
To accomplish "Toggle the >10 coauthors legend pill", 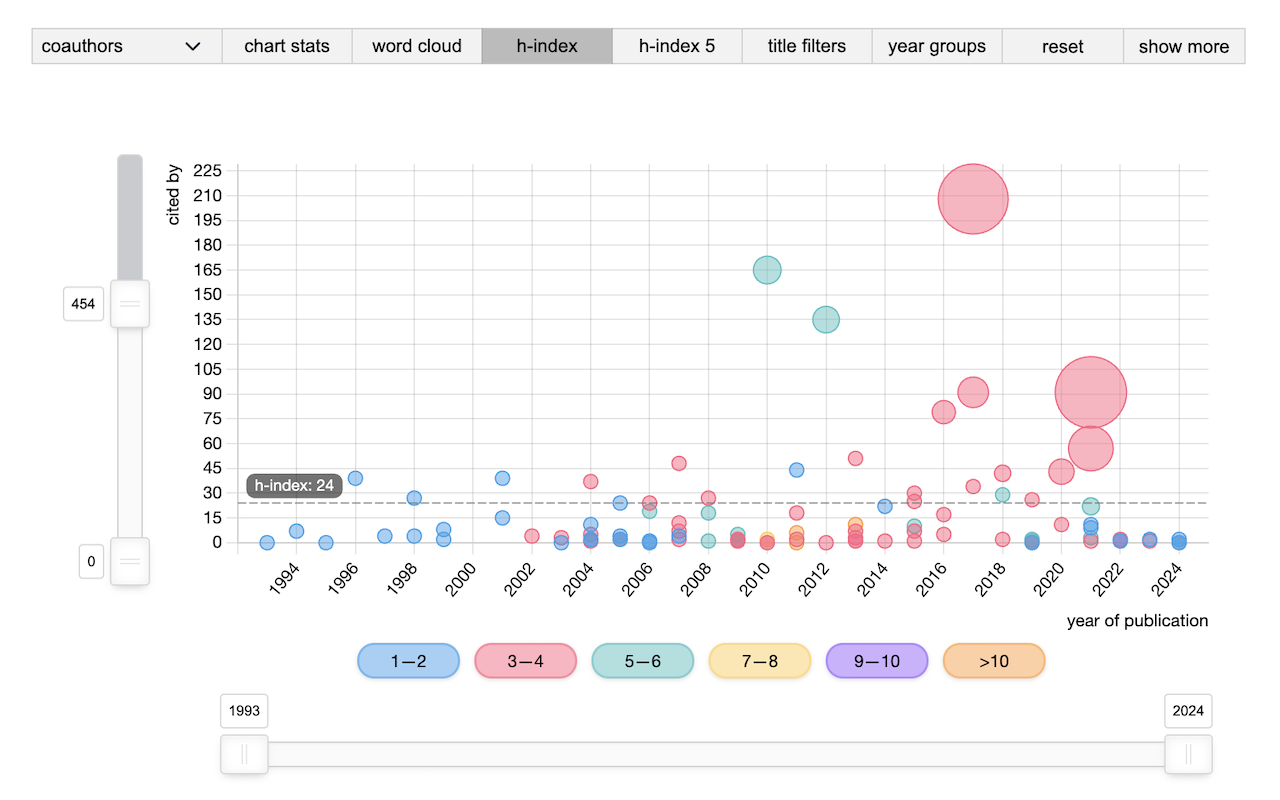I will 994,661.
